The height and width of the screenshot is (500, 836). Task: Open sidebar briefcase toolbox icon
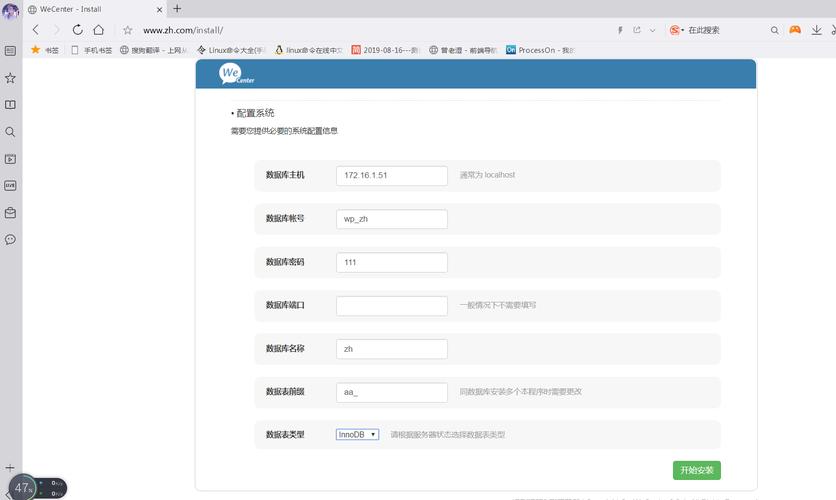(10, 213)
